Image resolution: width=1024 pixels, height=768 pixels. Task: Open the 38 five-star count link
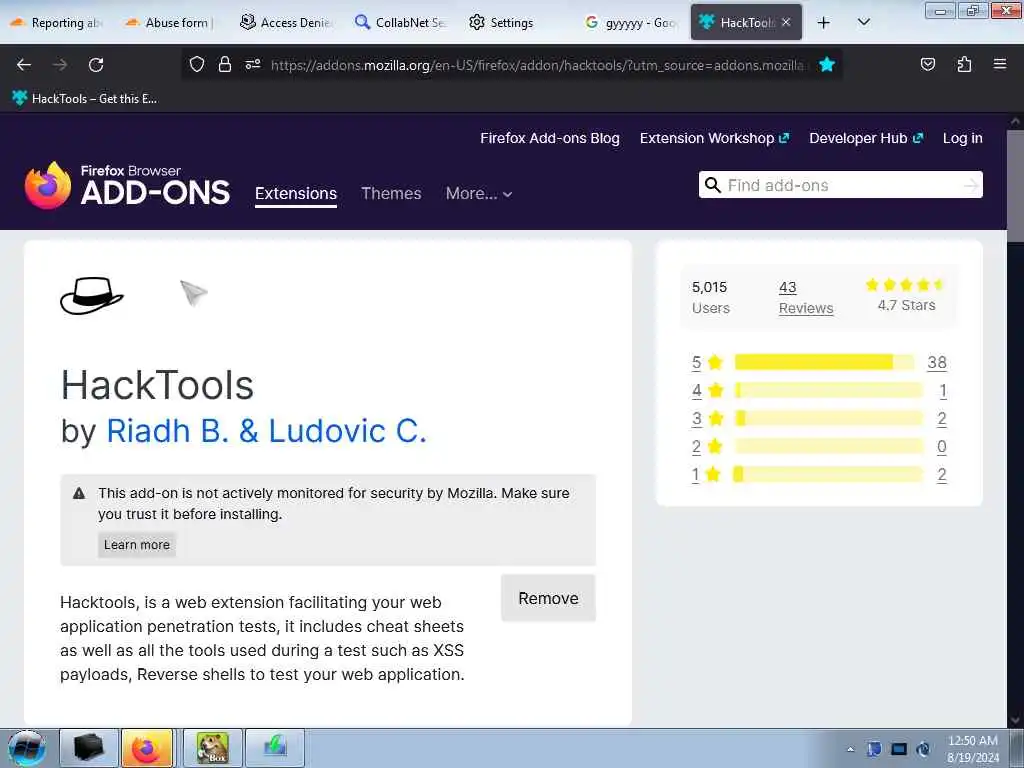click(937, 362)
